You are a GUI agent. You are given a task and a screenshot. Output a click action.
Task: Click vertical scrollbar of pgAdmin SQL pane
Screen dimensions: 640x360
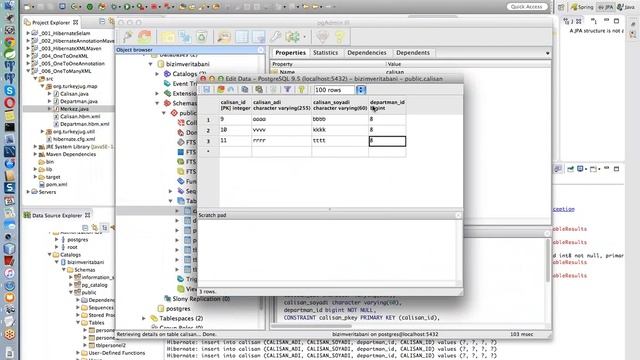tap(547, 261)
